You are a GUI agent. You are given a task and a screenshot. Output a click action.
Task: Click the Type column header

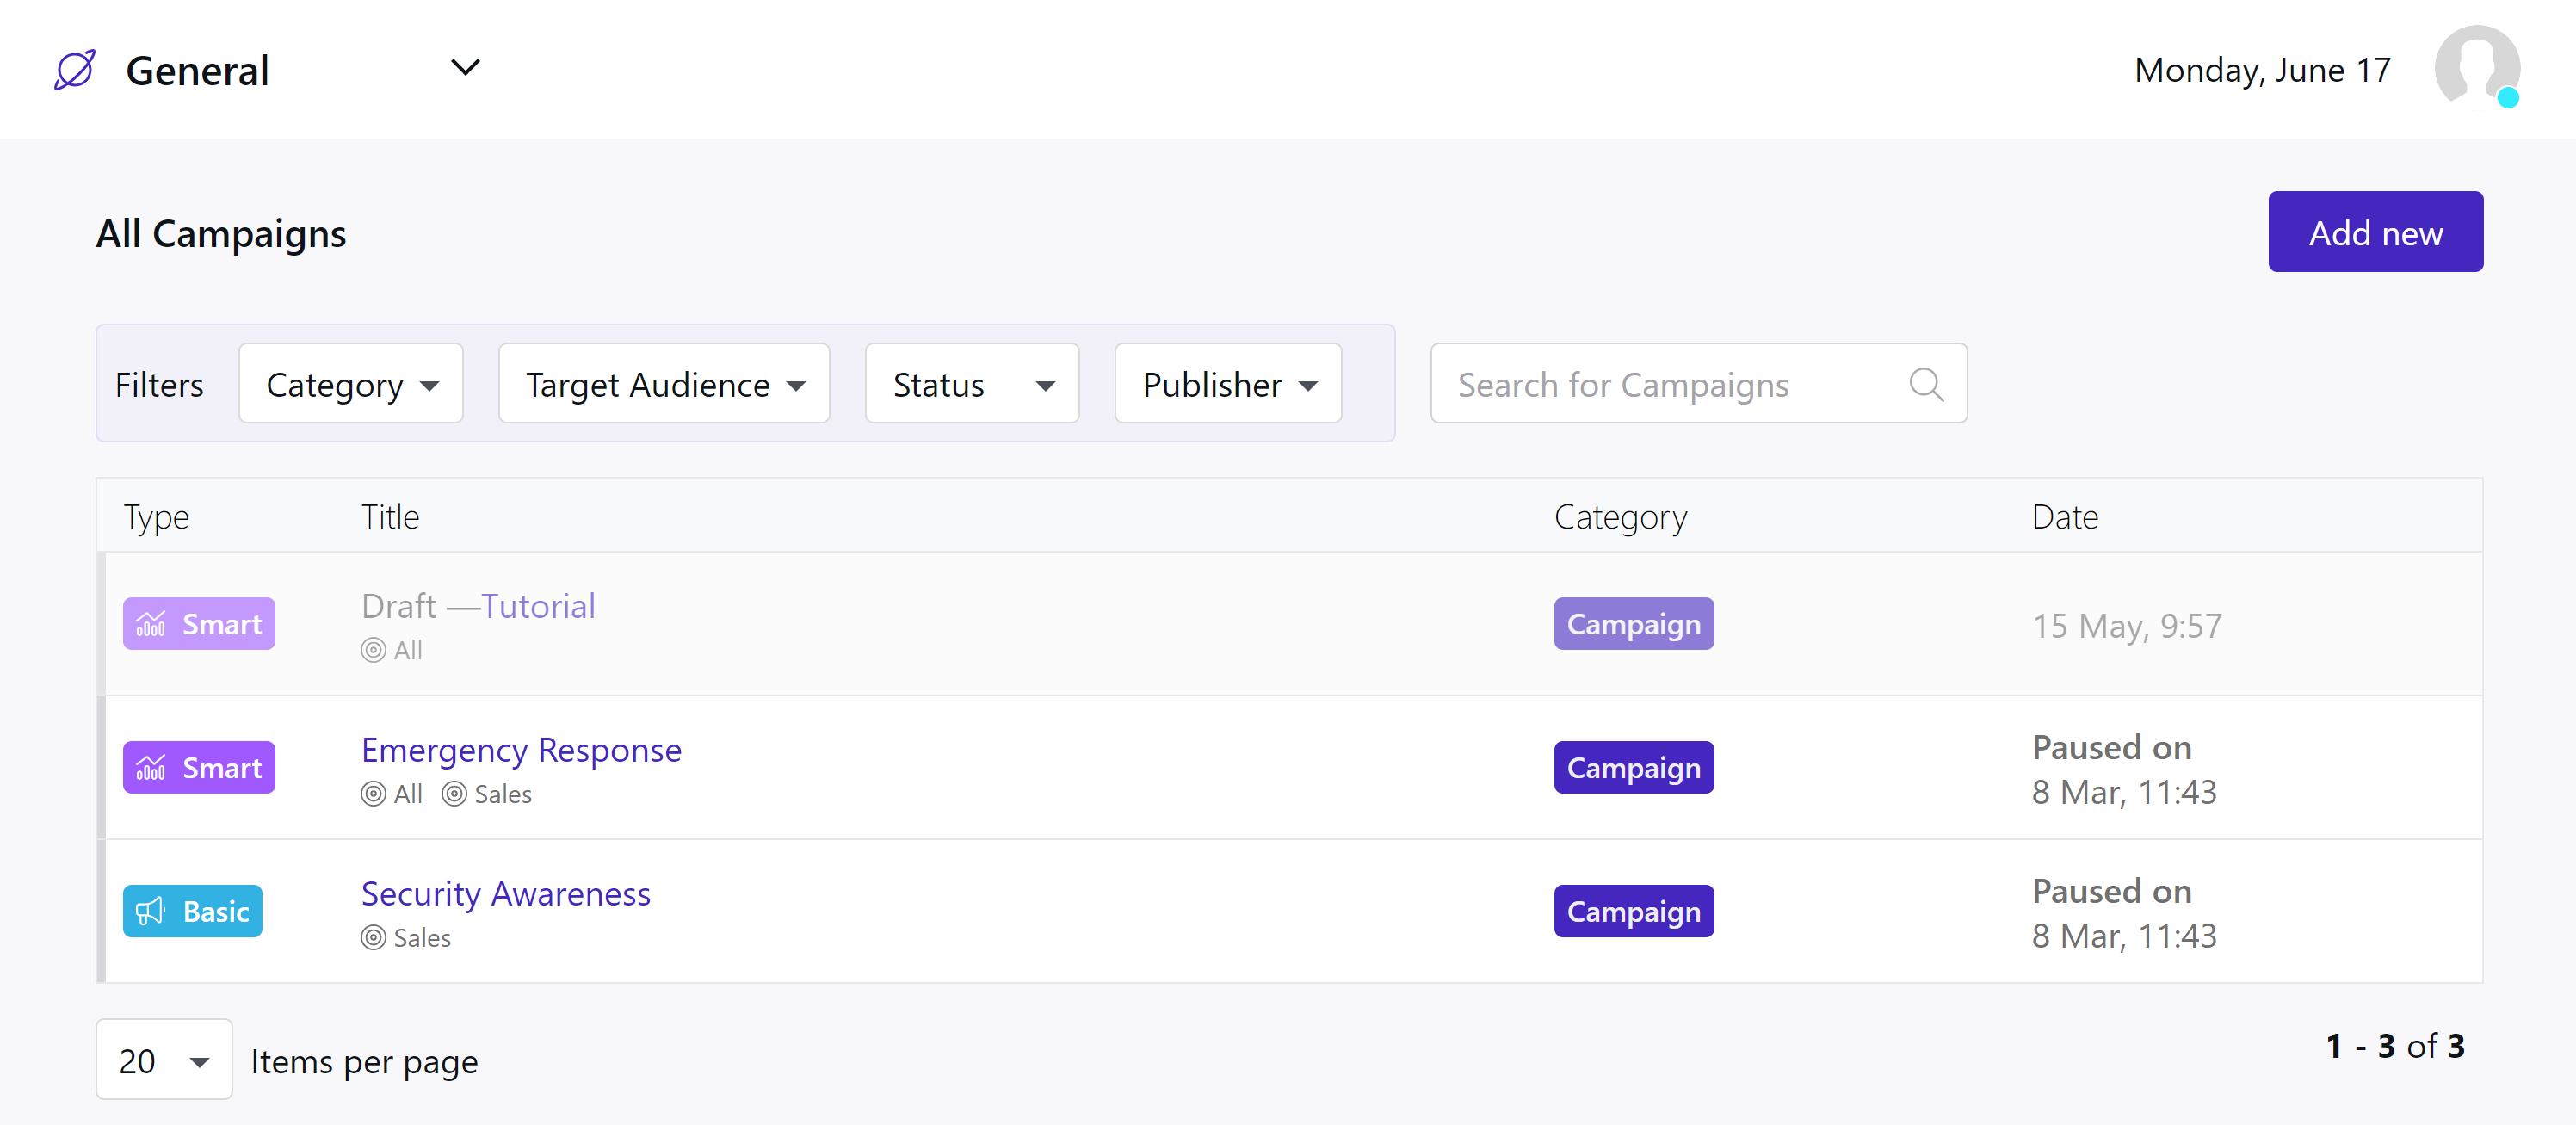click(156, 517)
